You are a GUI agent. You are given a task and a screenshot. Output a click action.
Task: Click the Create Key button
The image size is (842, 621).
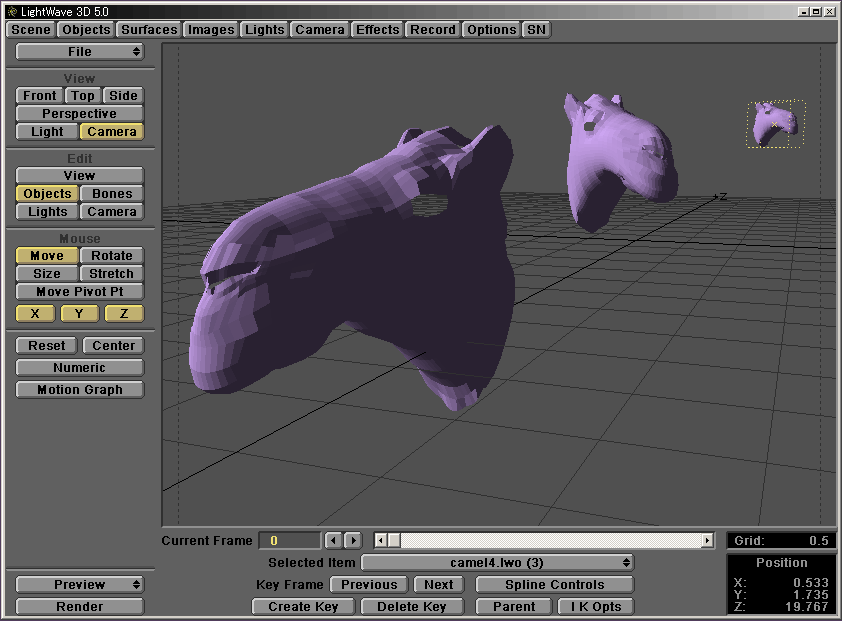(303, 607)
